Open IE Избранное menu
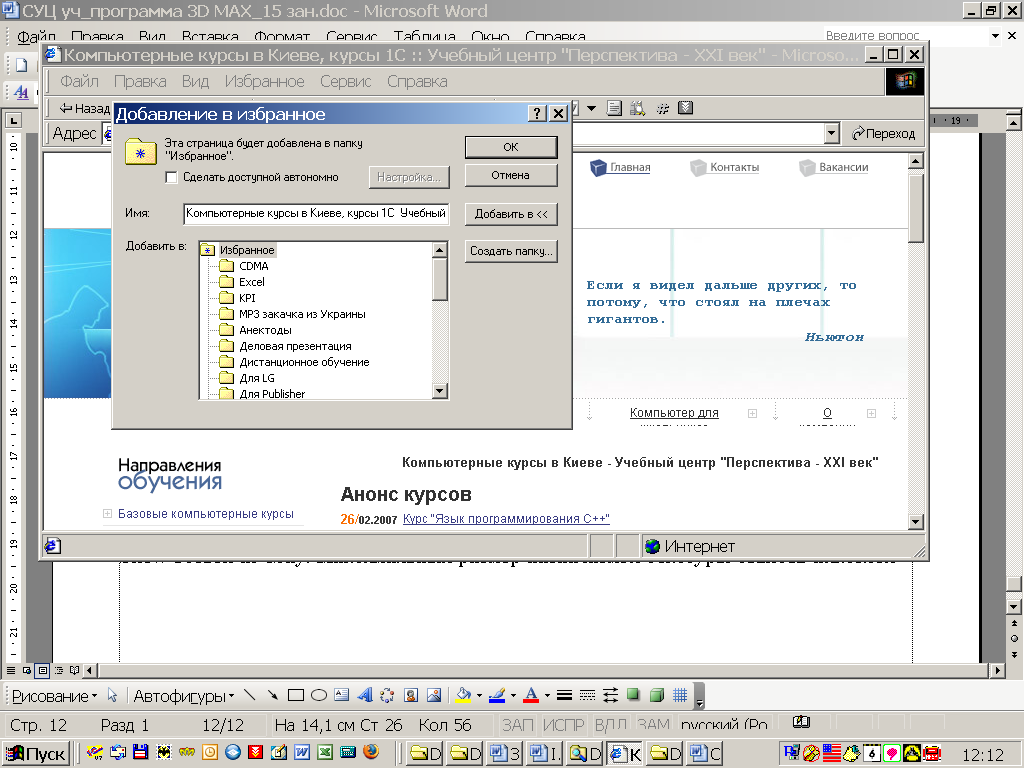The width and height of the screenshot is (1024, 768). (264, 82)
